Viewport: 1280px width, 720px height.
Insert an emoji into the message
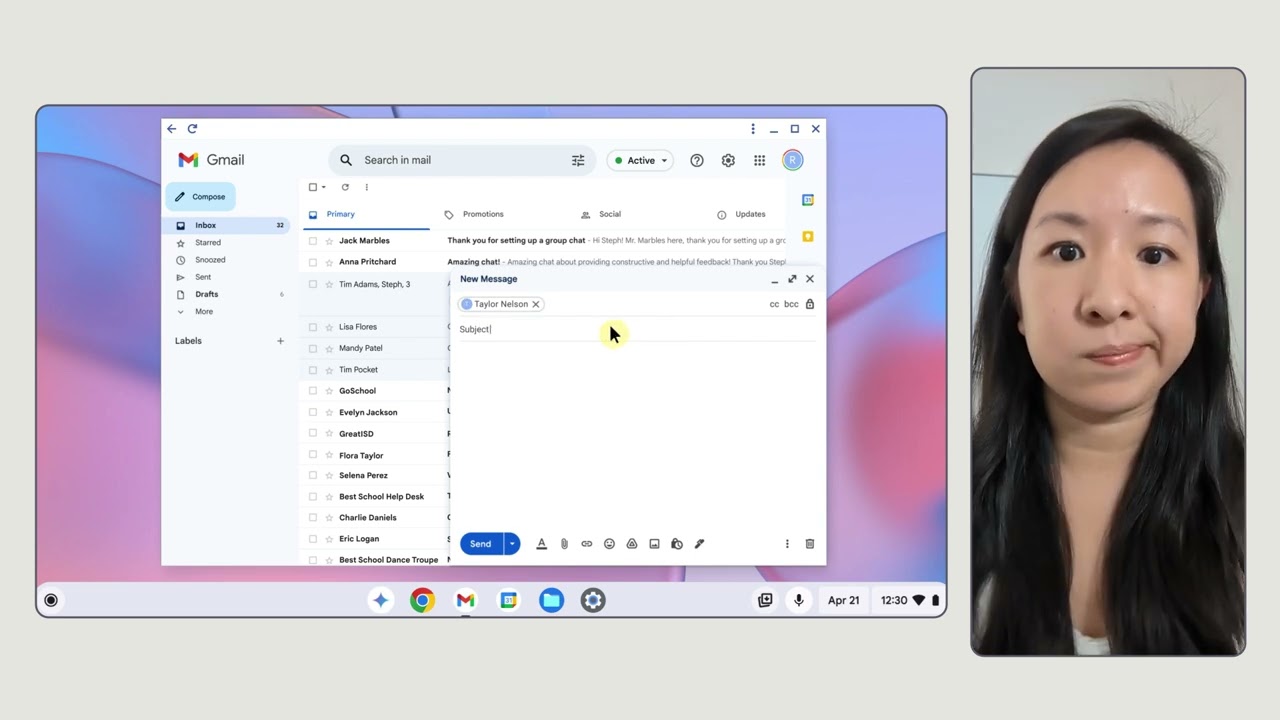coord(609,543)
